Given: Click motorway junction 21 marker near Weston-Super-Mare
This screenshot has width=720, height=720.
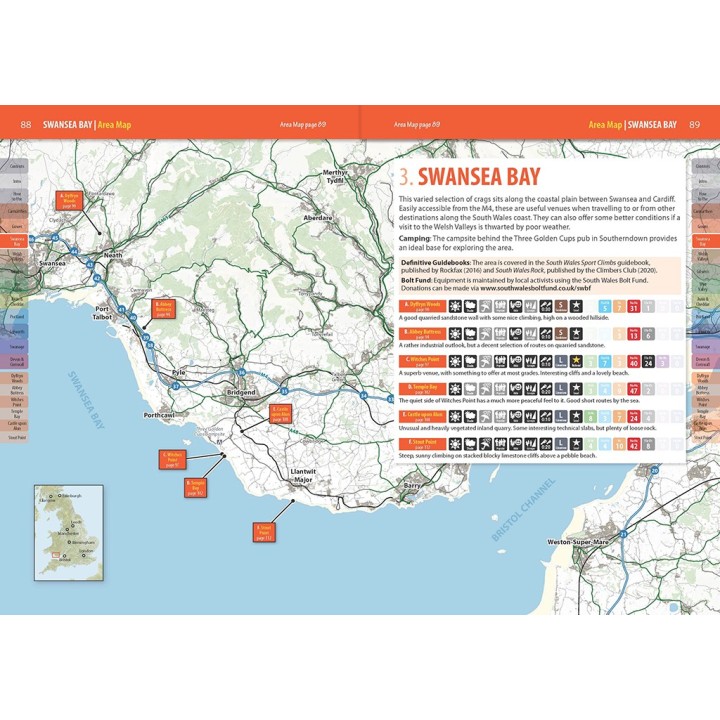Looking at the screenshot, I should [624, 534].
